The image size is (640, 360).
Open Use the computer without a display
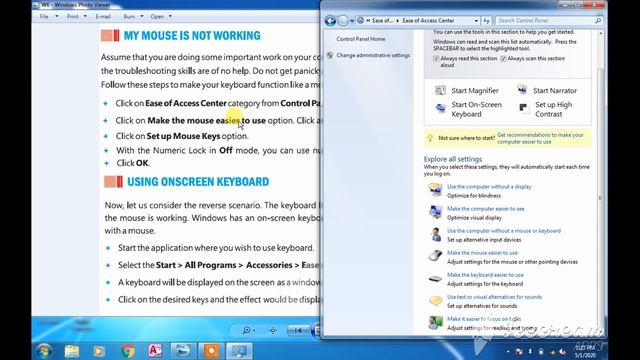tap(489, 187)
